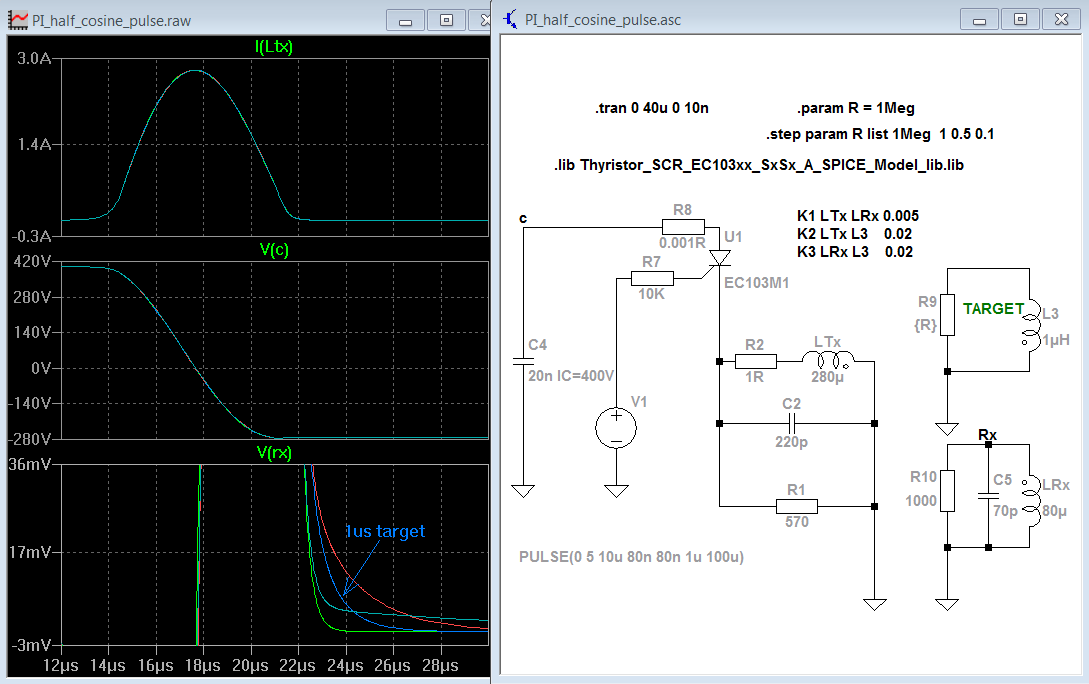Screen dimensions: 1089x684
Task: Click the waveform window icon of PI_half_cosine_pulse.raw
Action: coord(18,20)
